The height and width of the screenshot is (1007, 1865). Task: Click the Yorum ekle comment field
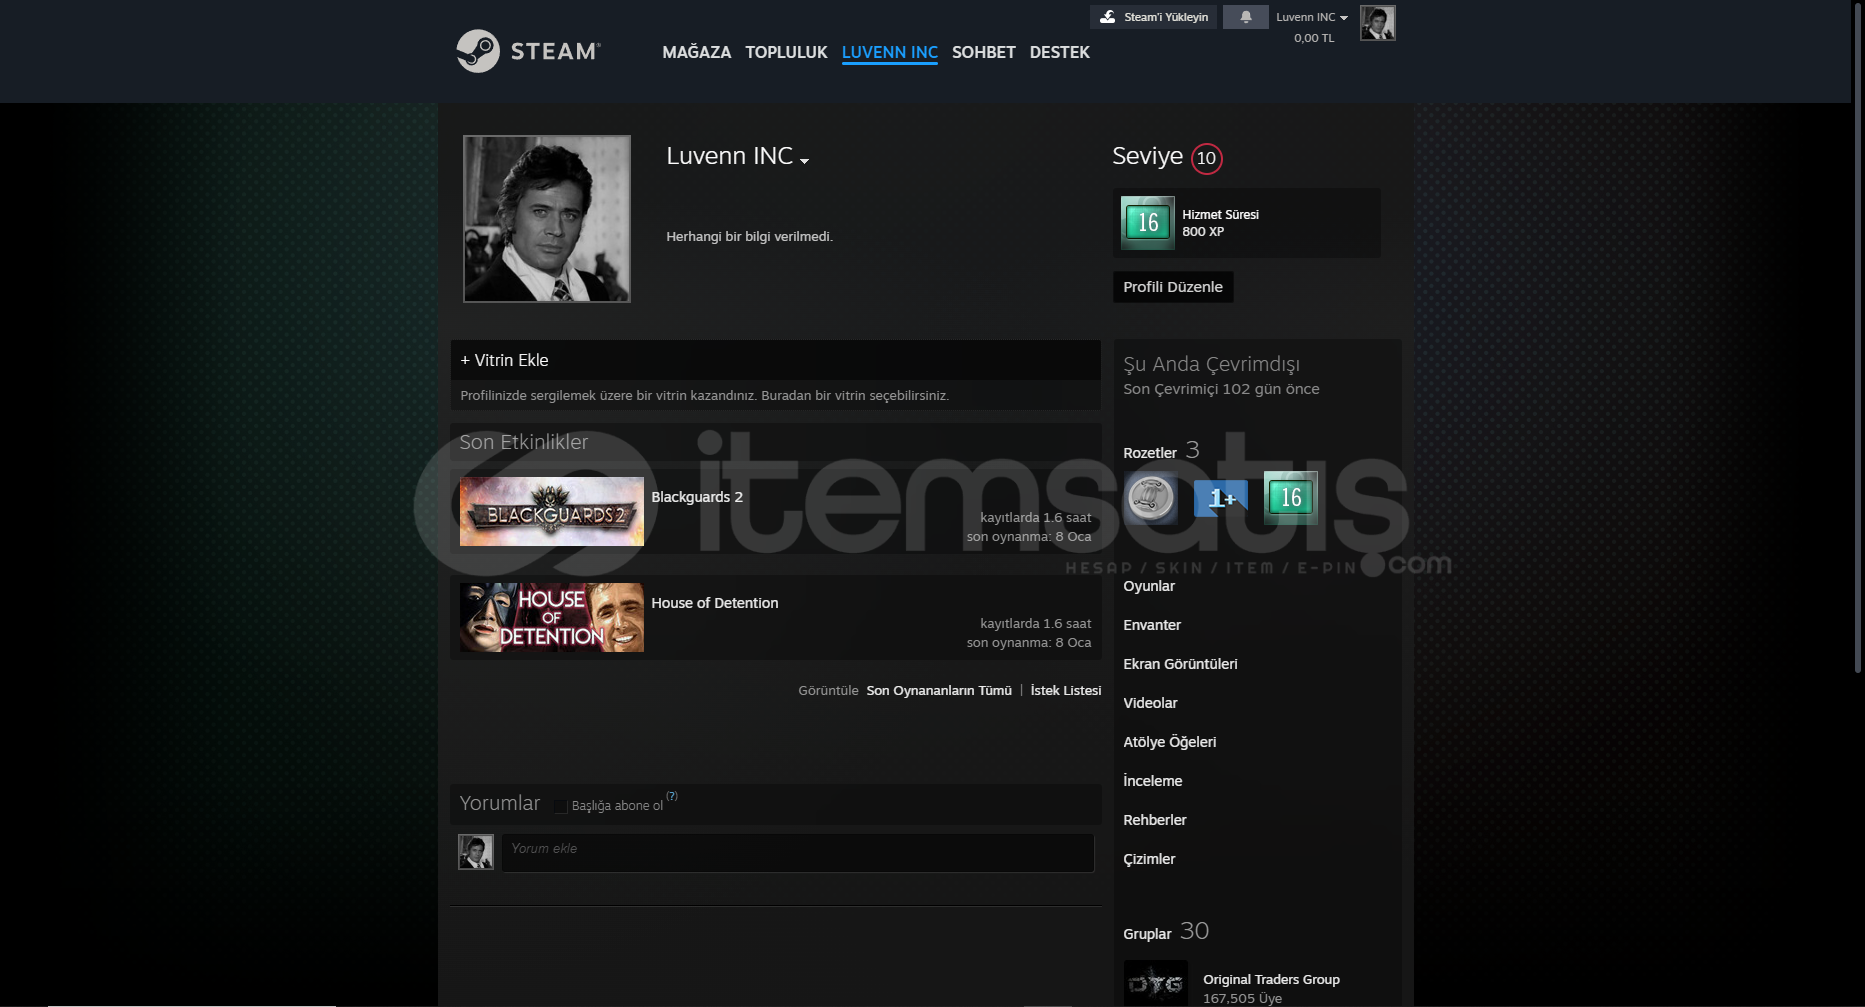[798, 853]
